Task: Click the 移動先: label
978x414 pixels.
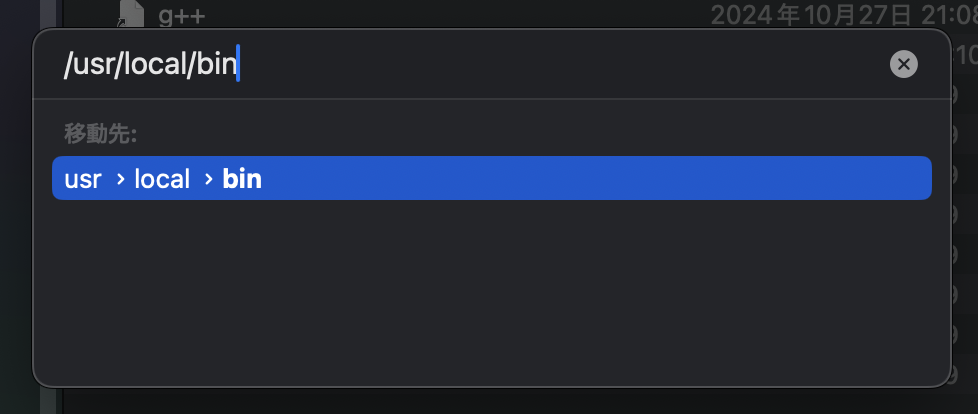Action: point(100,133)
